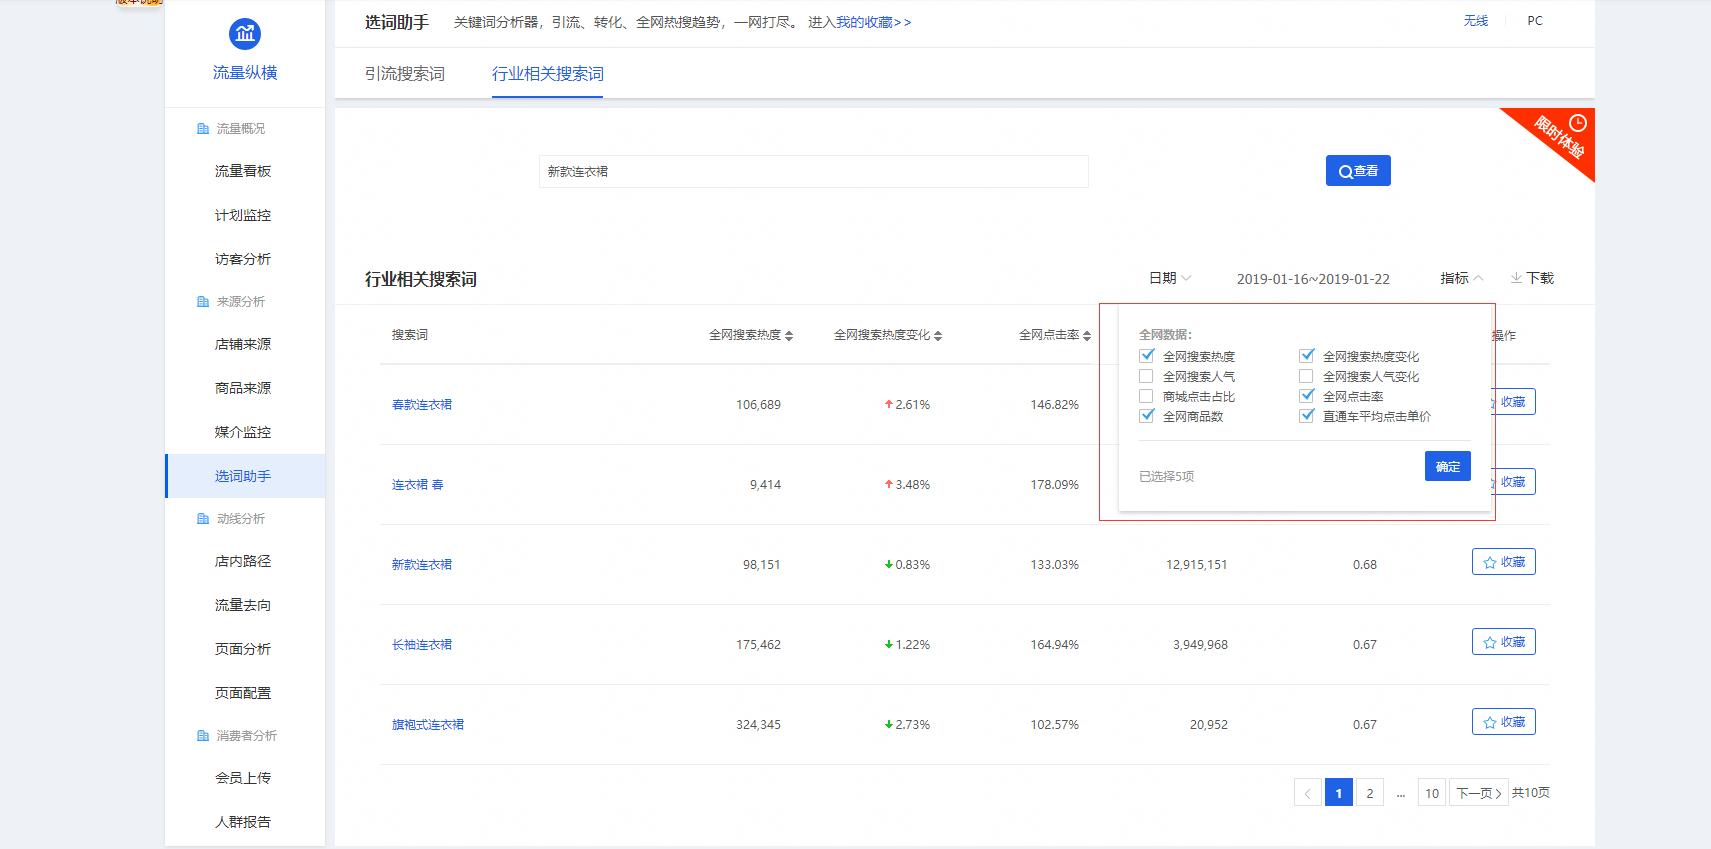Image resolution: width=1711 pixels, height=849 pixels.
Task: Click the 消费者分析 section icon
Action: pyautogui.click(x=203, y=736)
